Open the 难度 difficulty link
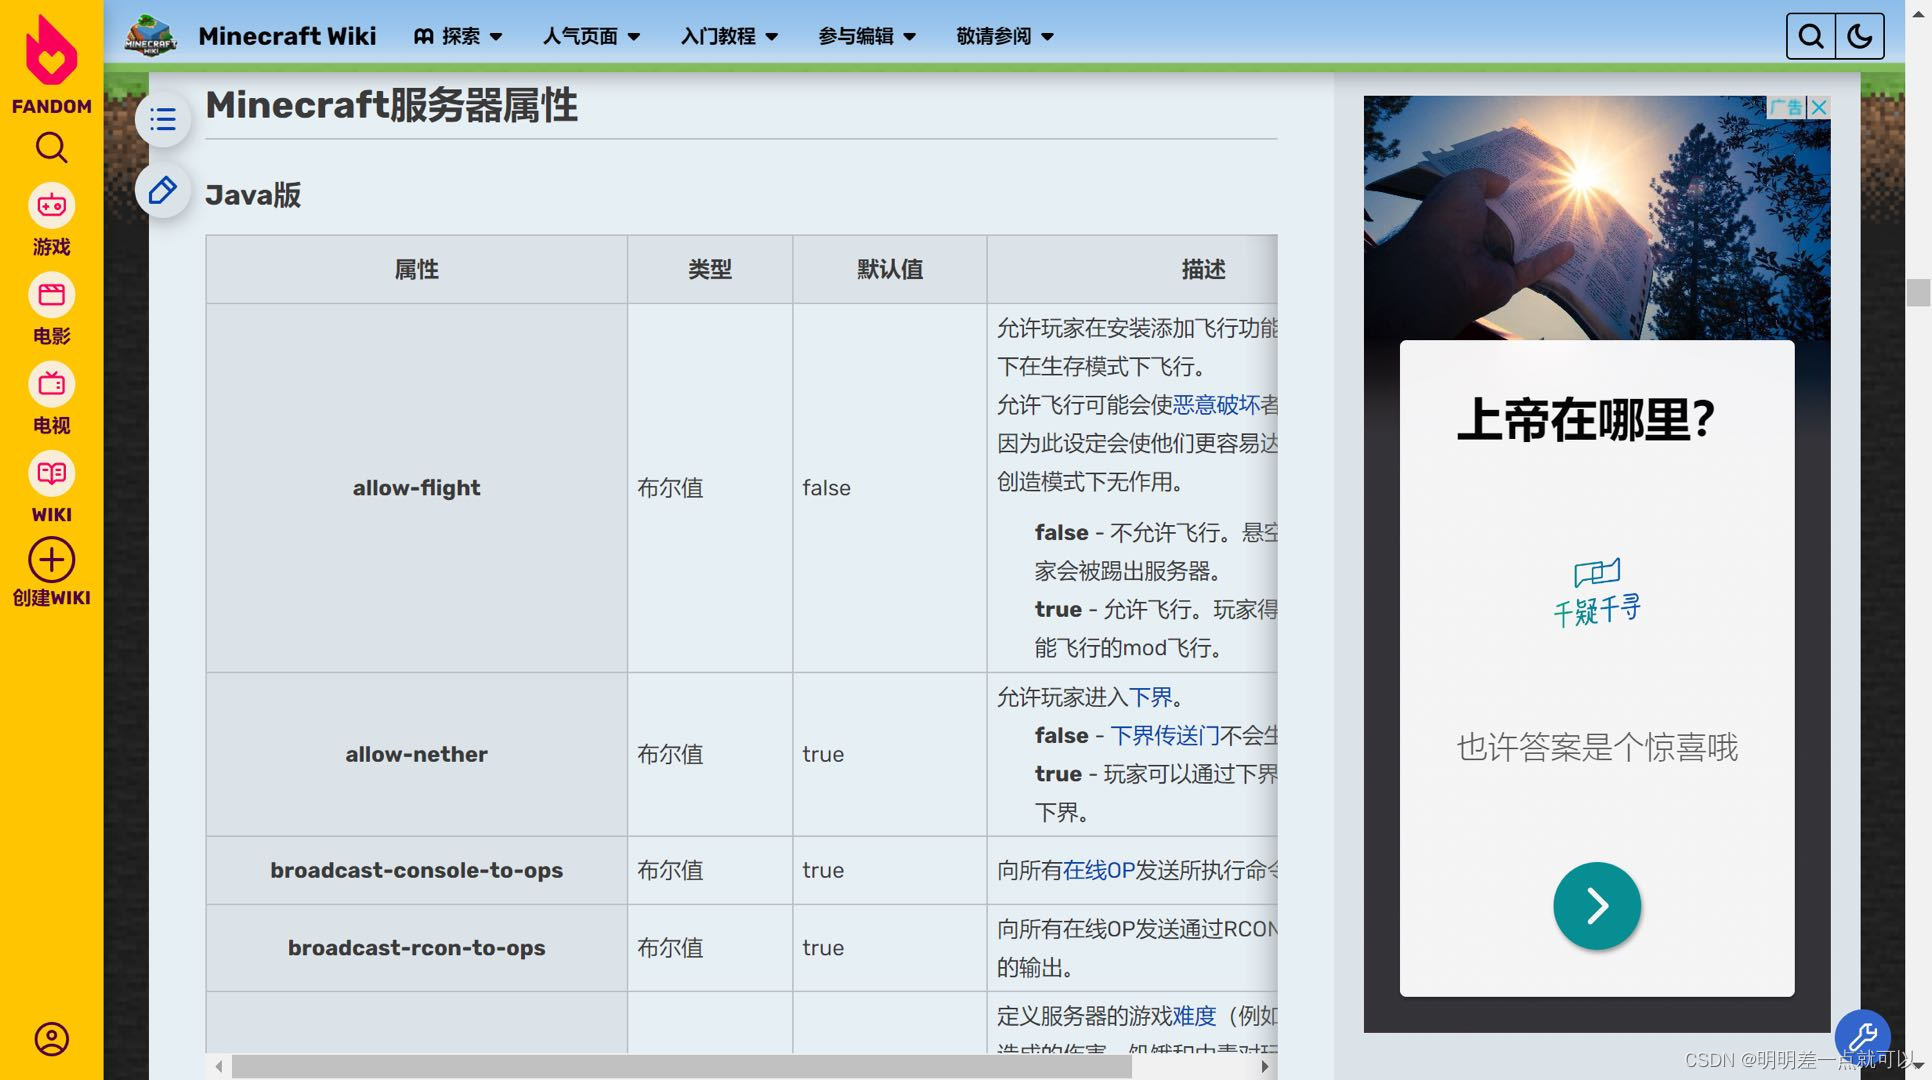Screen dimensions: 1932x1080 [1194, 1017]
